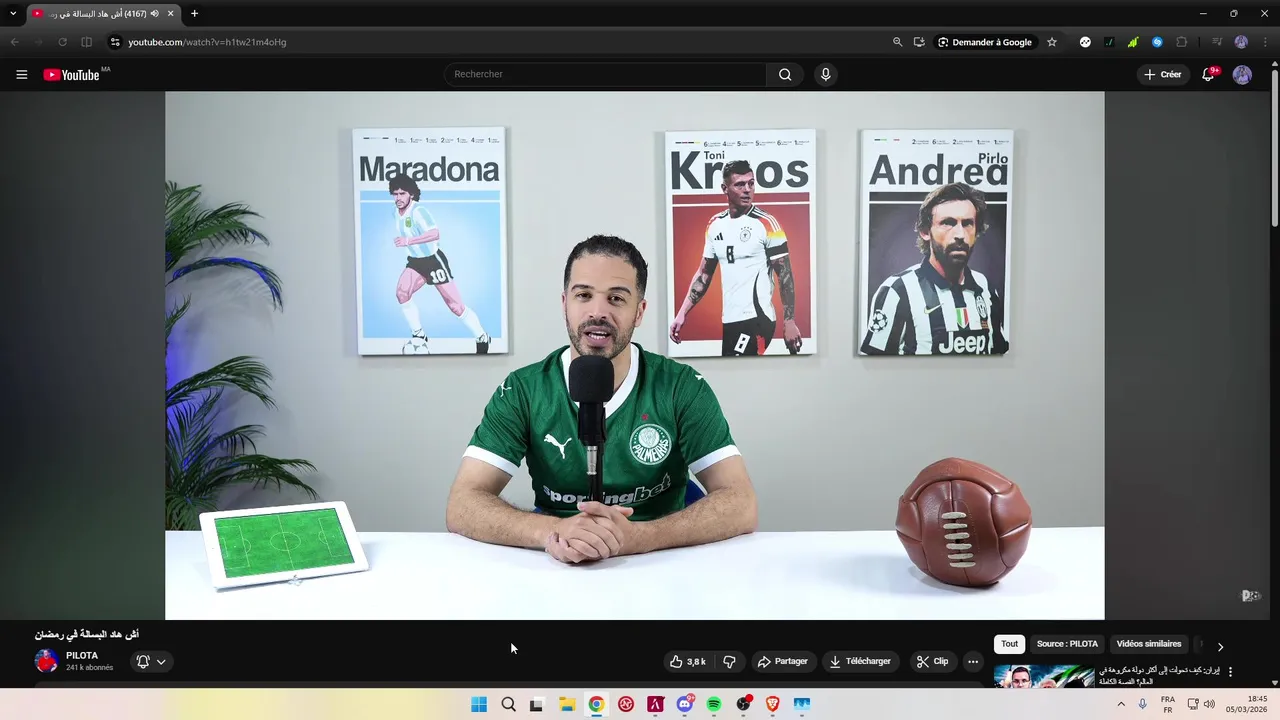This screenshot has height=720, width=1280.
Task: Open the Shazam extension icon
Action: click(1157, 42)
